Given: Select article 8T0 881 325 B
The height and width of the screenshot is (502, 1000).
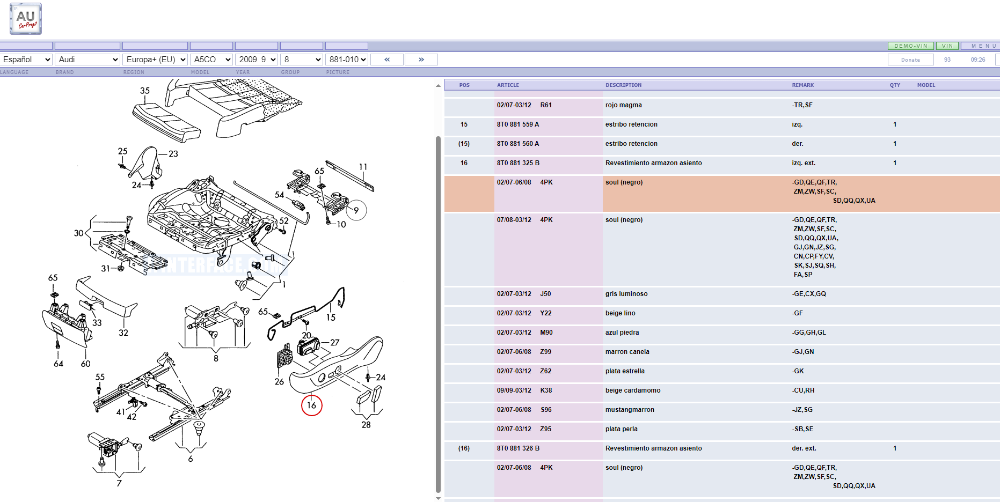Looking at the screenshot, I should 518,163.
